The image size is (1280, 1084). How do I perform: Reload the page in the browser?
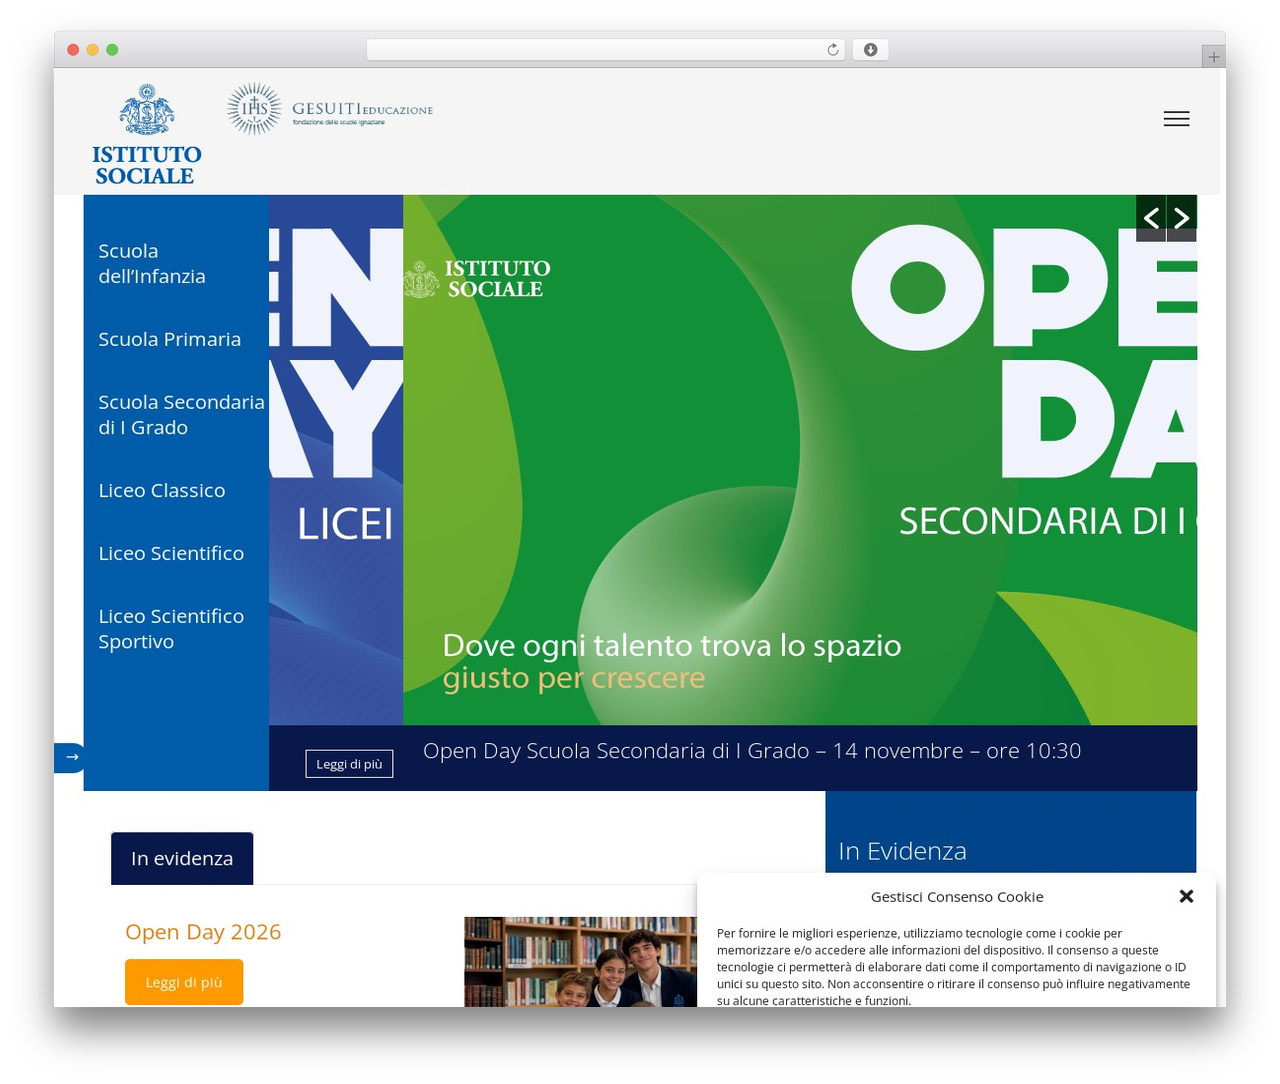(x=832, y=50)
